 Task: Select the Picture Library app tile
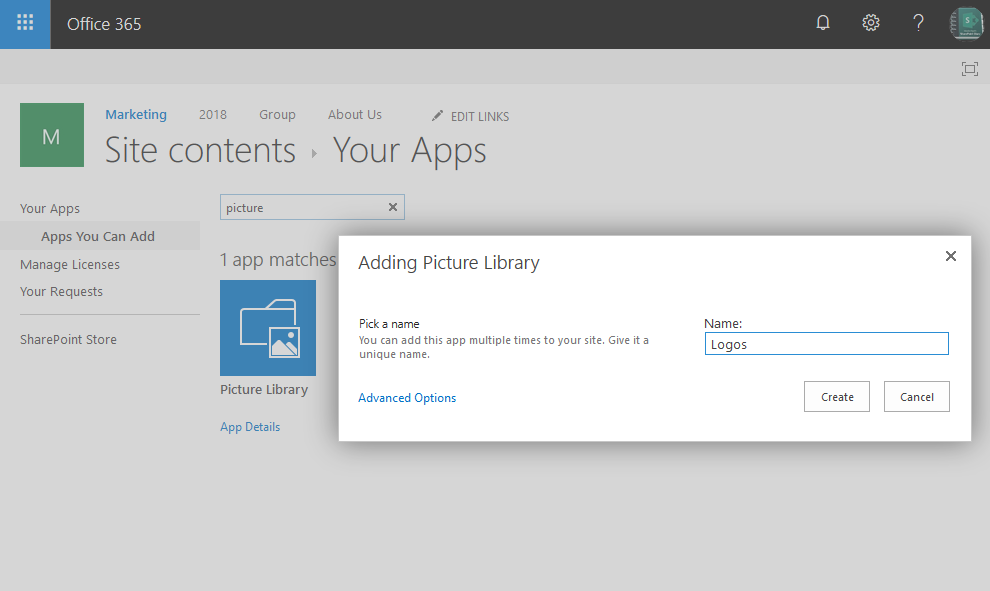coord(267,327)
